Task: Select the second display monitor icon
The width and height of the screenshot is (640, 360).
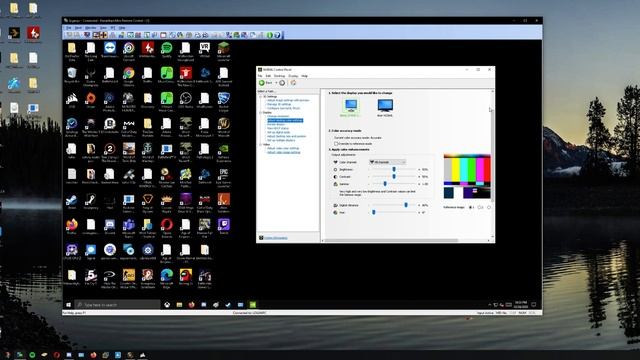Action: [x=385, y=107]
